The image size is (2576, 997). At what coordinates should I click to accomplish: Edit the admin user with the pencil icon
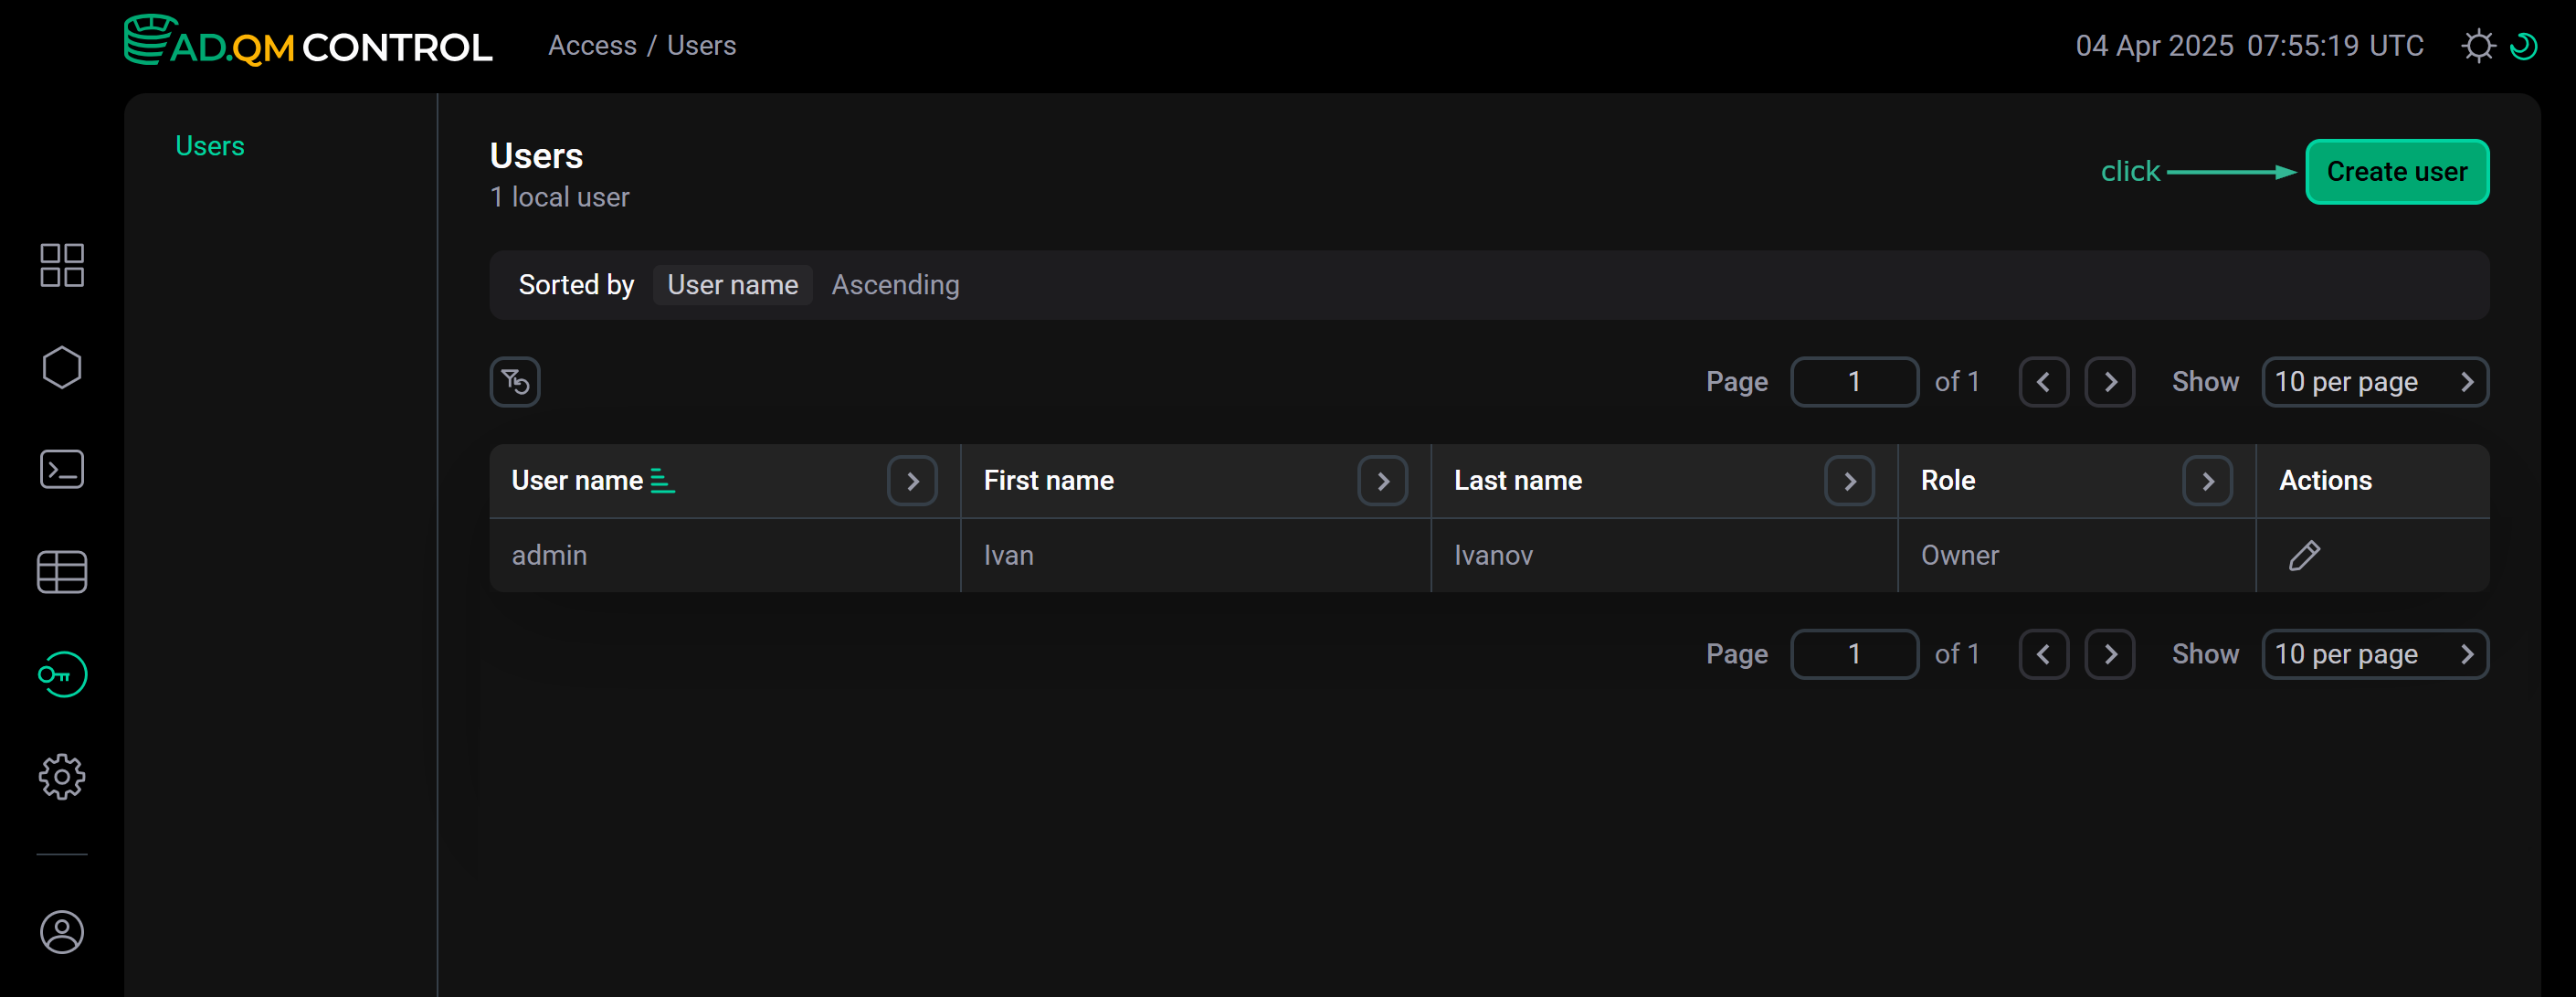tap(2304, 555)
